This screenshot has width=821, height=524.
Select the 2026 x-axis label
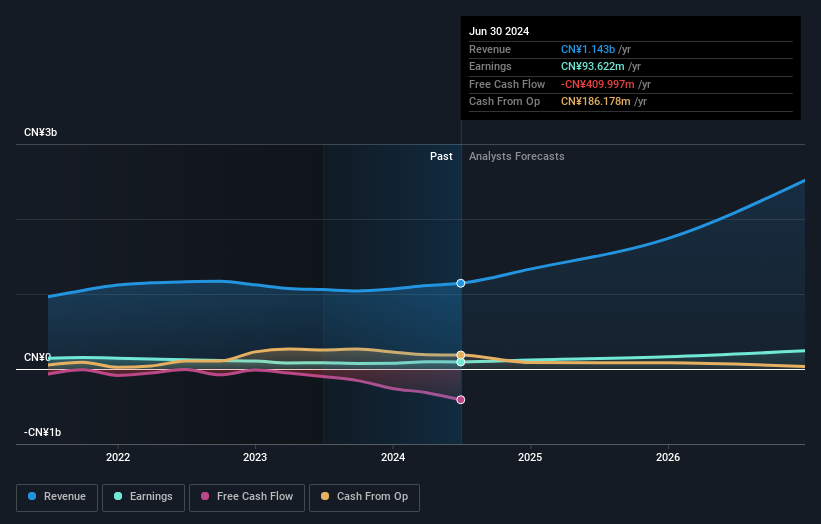coord(668,458)
